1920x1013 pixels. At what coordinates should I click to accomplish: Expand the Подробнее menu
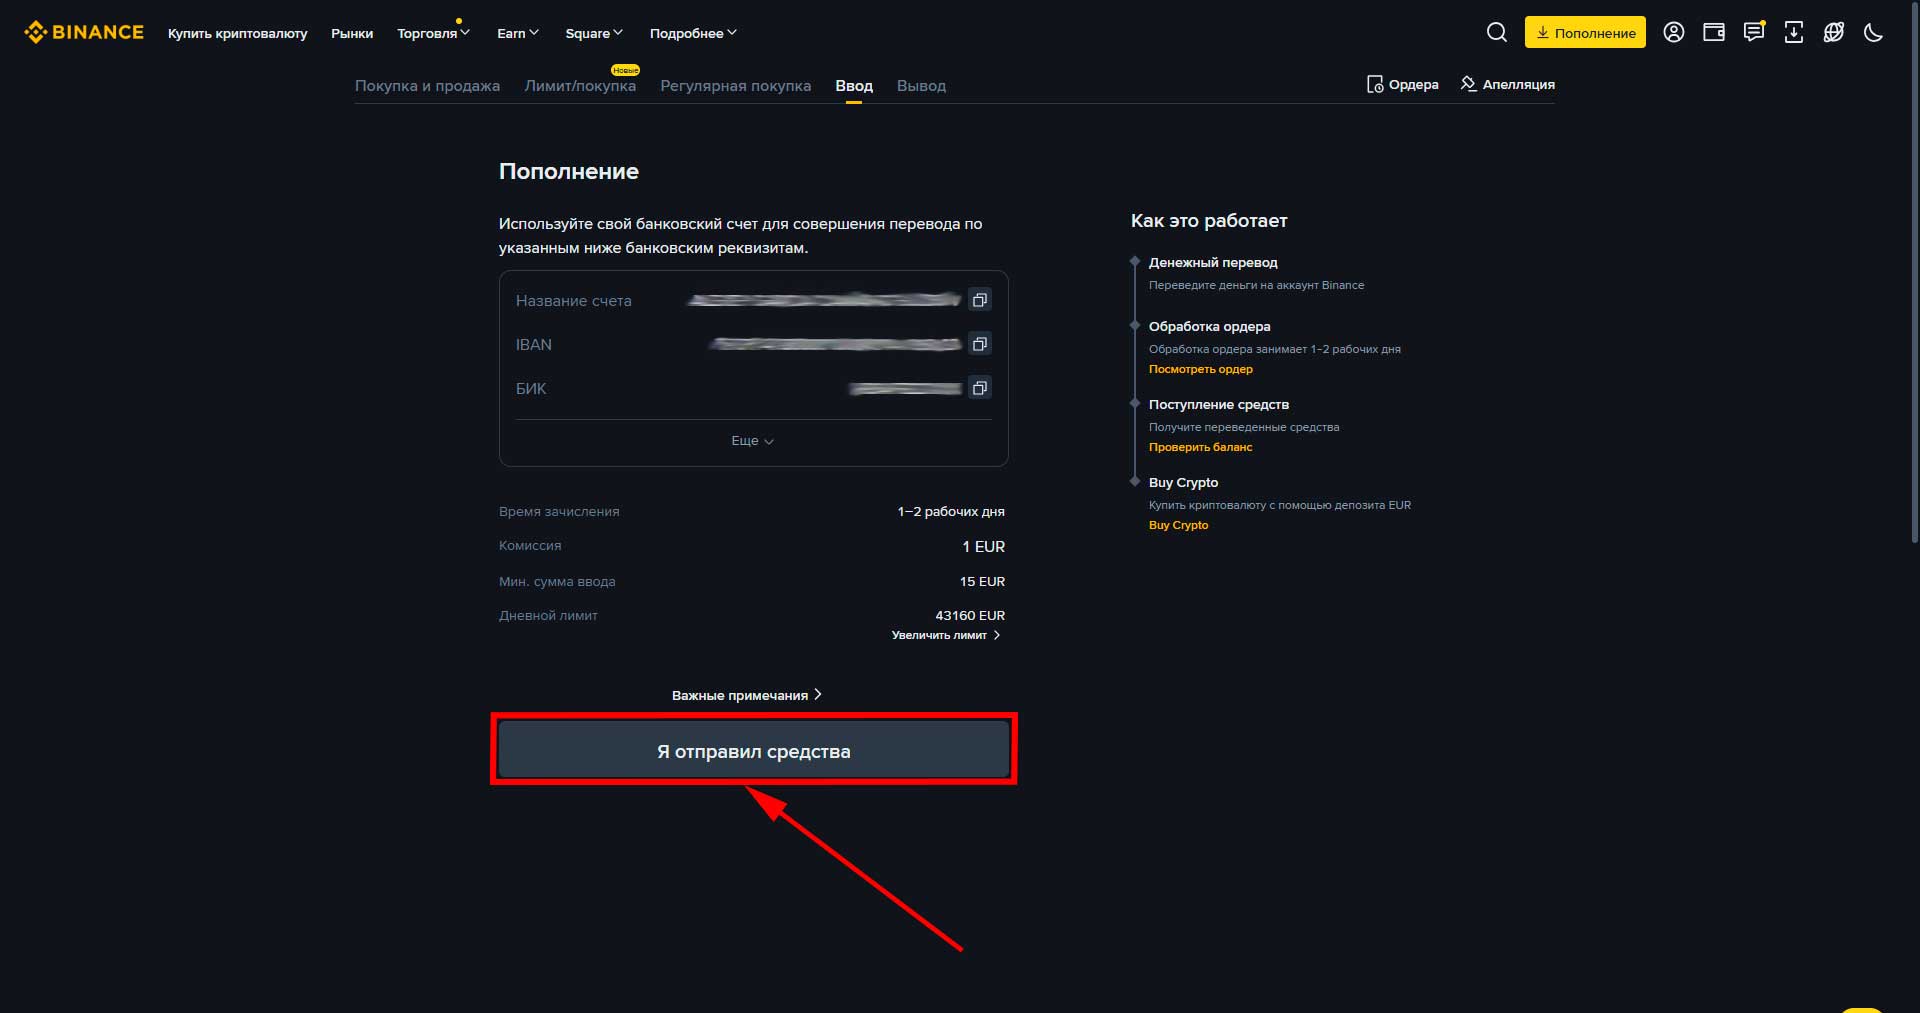tap(693, 33)
